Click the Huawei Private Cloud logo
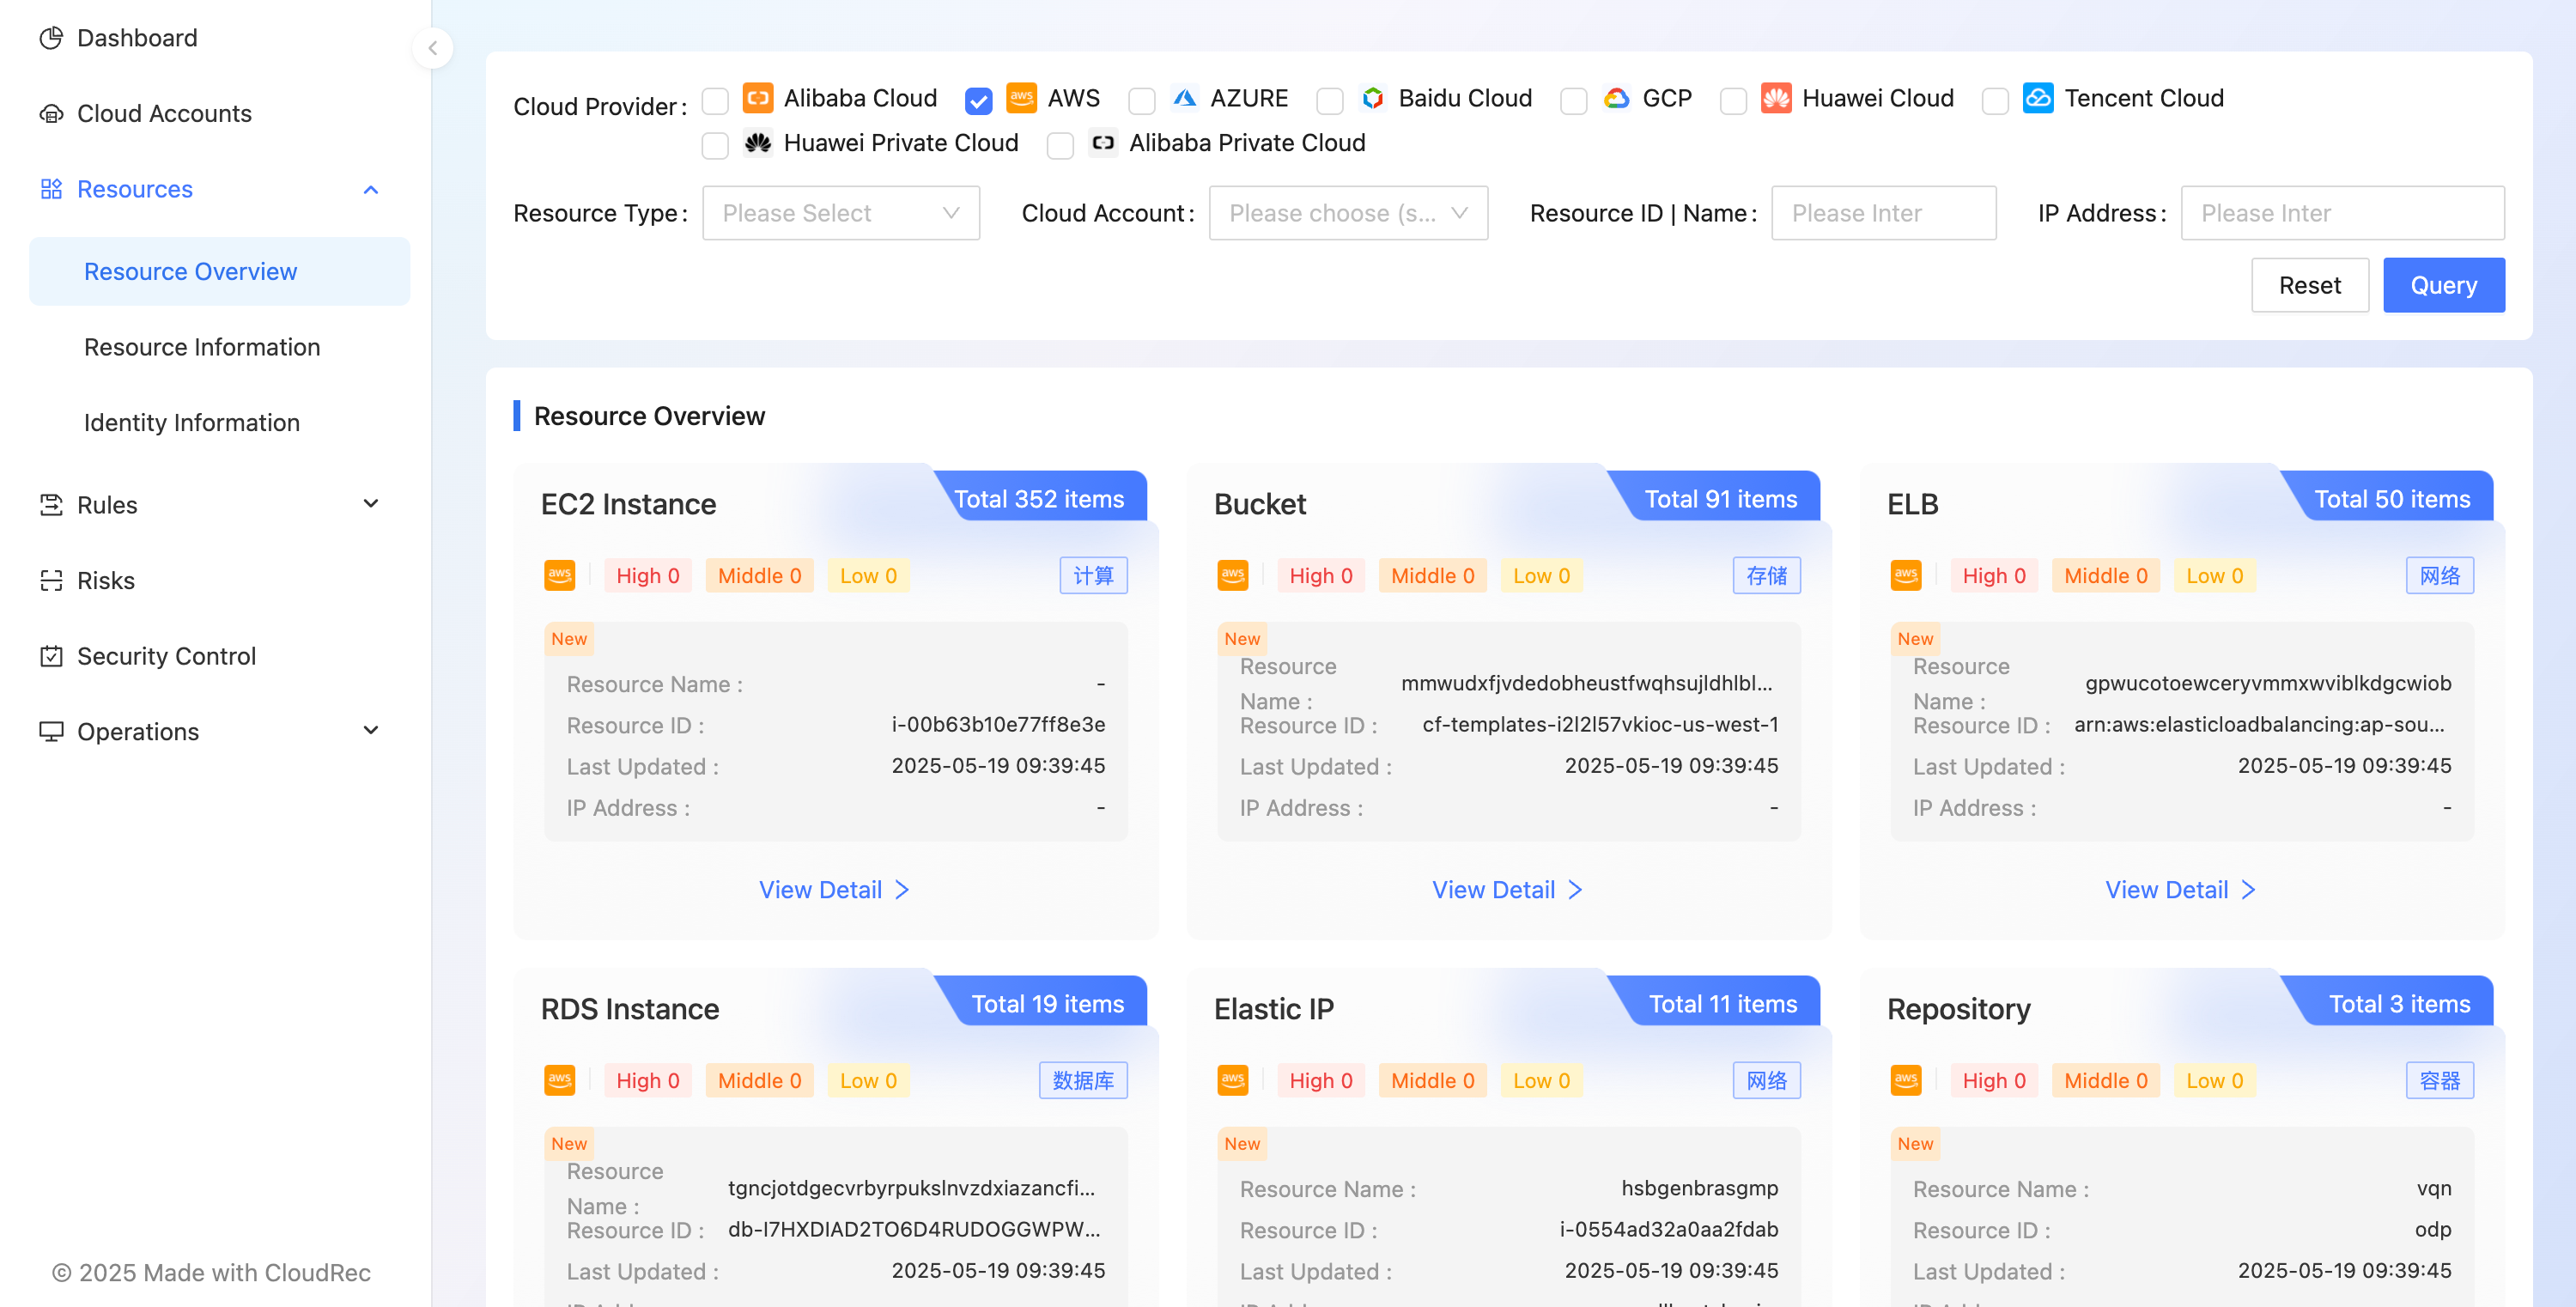The width and height of the screenshot is (2576, 1307). (758, 143)
